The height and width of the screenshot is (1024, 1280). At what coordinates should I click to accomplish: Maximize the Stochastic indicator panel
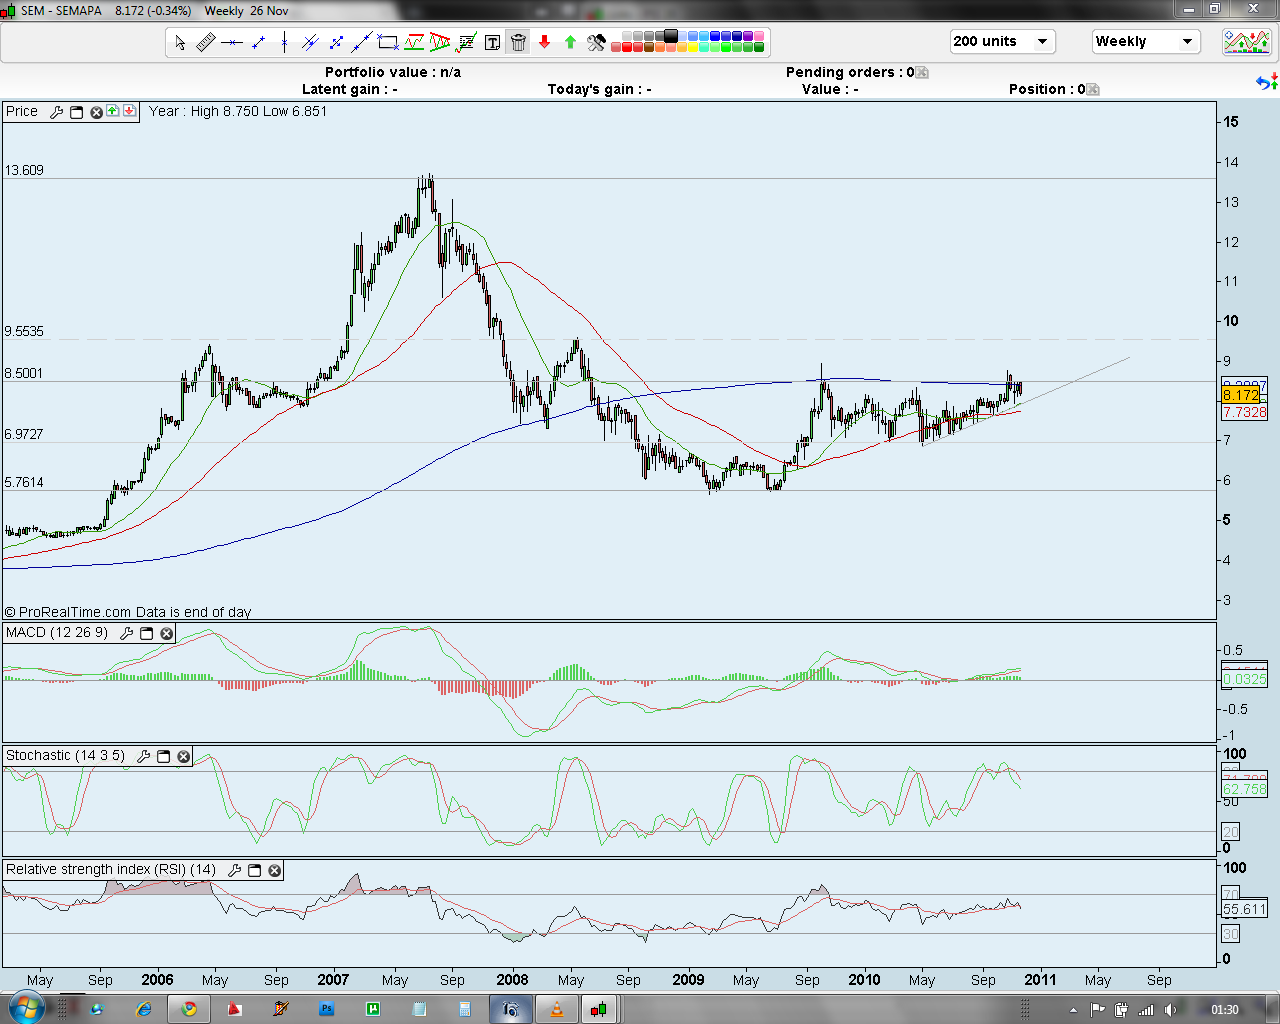[164, 756]
